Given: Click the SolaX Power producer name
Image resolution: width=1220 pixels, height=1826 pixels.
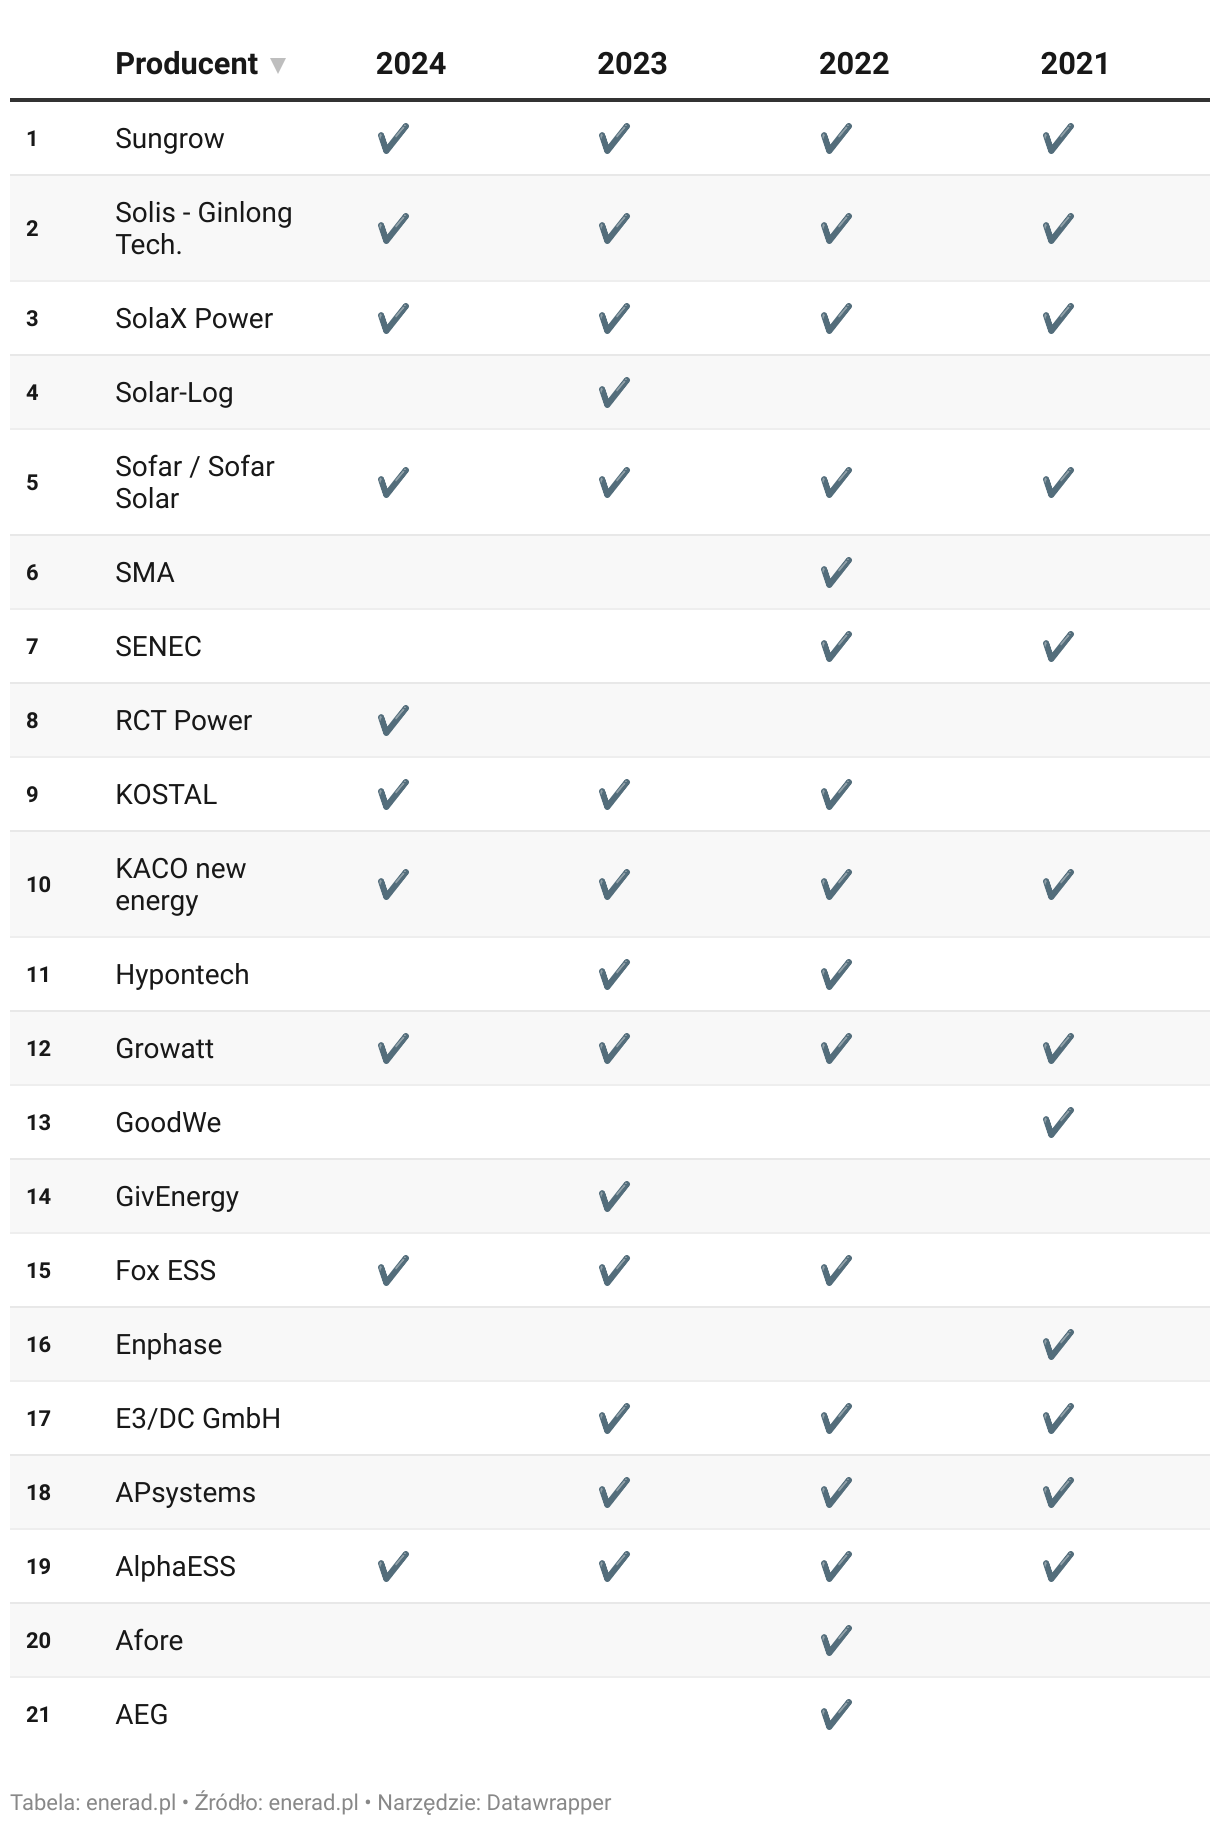Looking at the screenshot, I should pos(194,318).
